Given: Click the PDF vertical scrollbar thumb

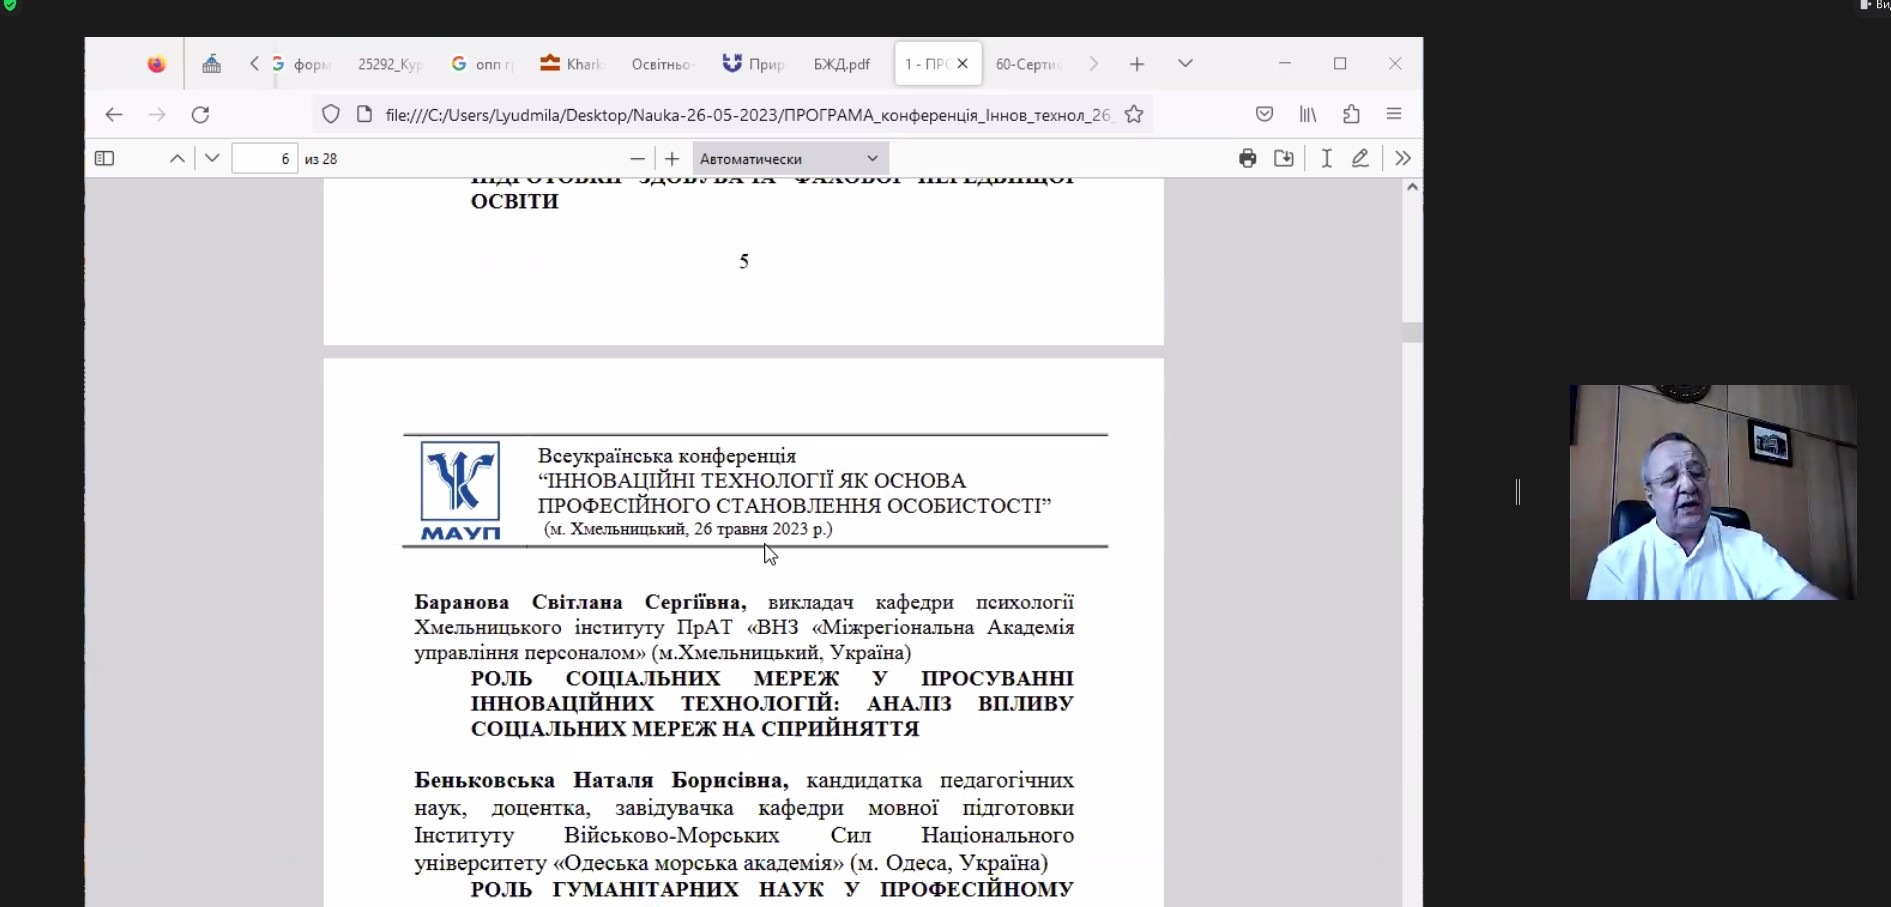Looking at the screenshot, I should (1412, 332).
